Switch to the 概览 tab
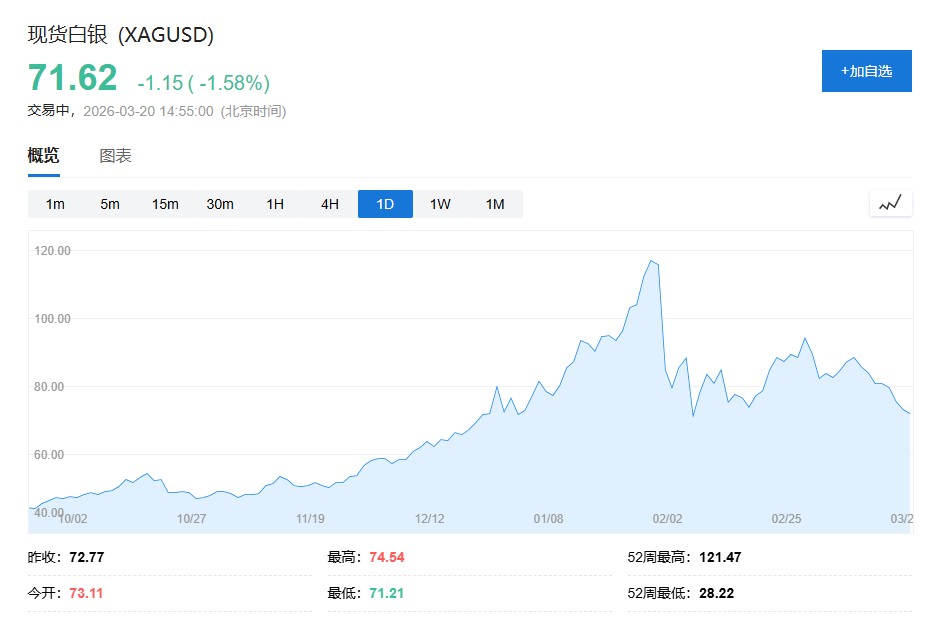 coord(43,156)
